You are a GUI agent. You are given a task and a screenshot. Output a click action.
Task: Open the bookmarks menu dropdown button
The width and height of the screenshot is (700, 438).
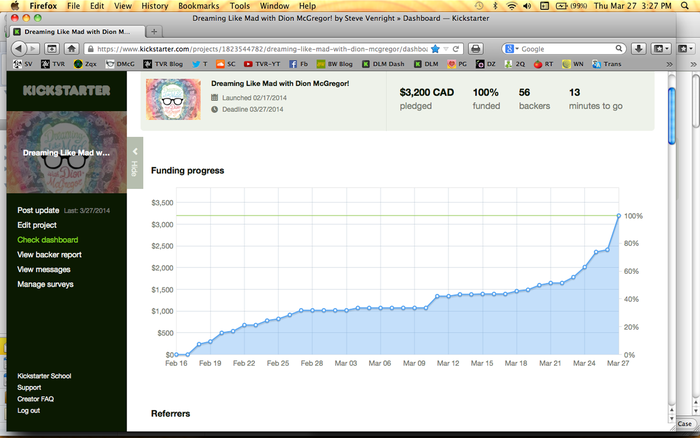tap(662, 49)
